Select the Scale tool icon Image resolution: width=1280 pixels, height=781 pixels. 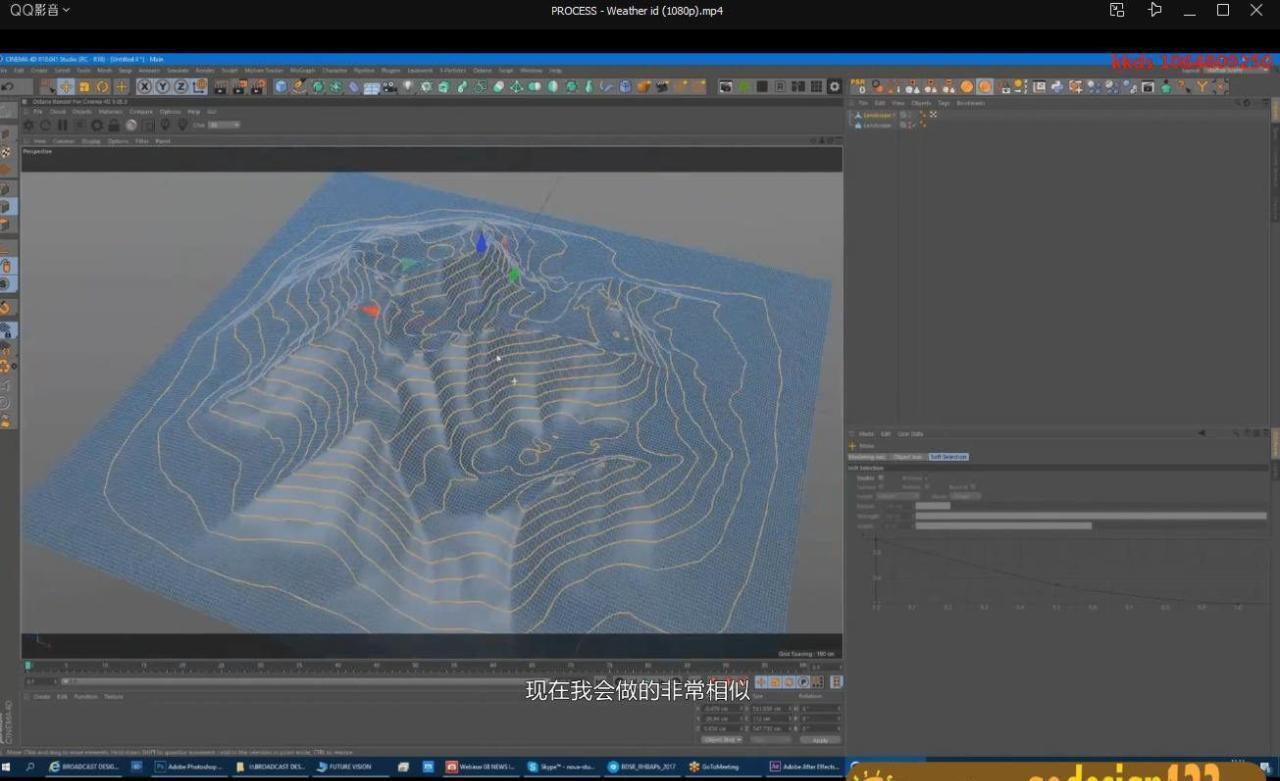[x=84, y=87]
